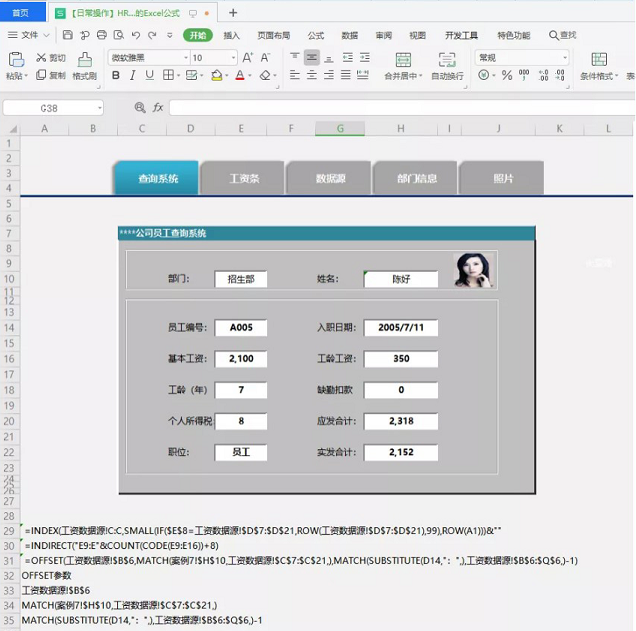Click the Copy icon

coord(41,75)
